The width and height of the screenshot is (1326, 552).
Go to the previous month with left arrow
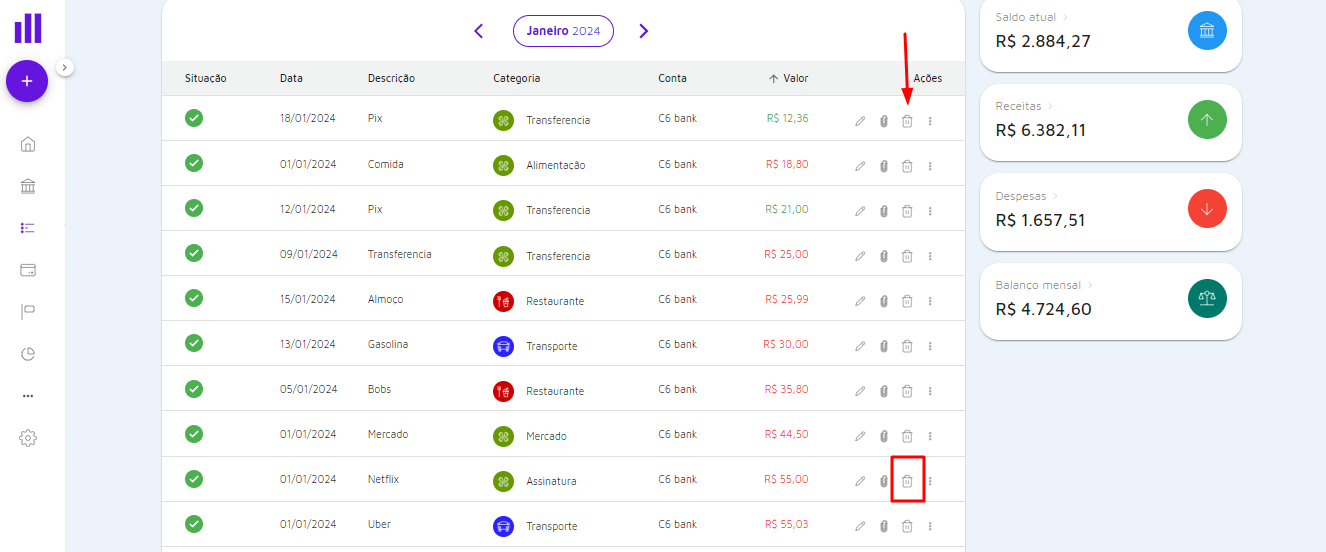point(479,31)
